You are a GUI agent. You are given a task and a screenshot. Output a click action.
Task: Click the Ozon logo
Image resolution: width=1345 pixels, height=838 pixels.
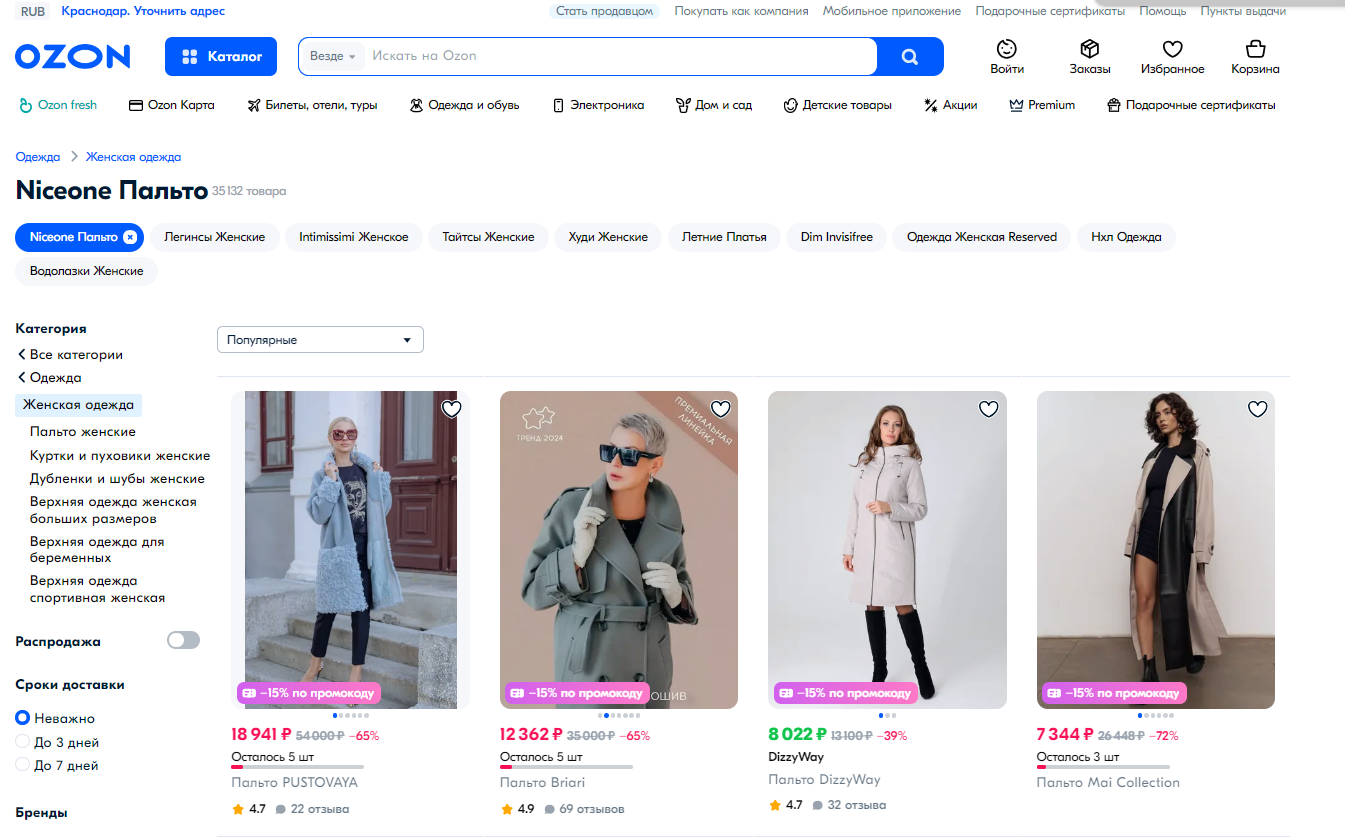pos(73,56)
